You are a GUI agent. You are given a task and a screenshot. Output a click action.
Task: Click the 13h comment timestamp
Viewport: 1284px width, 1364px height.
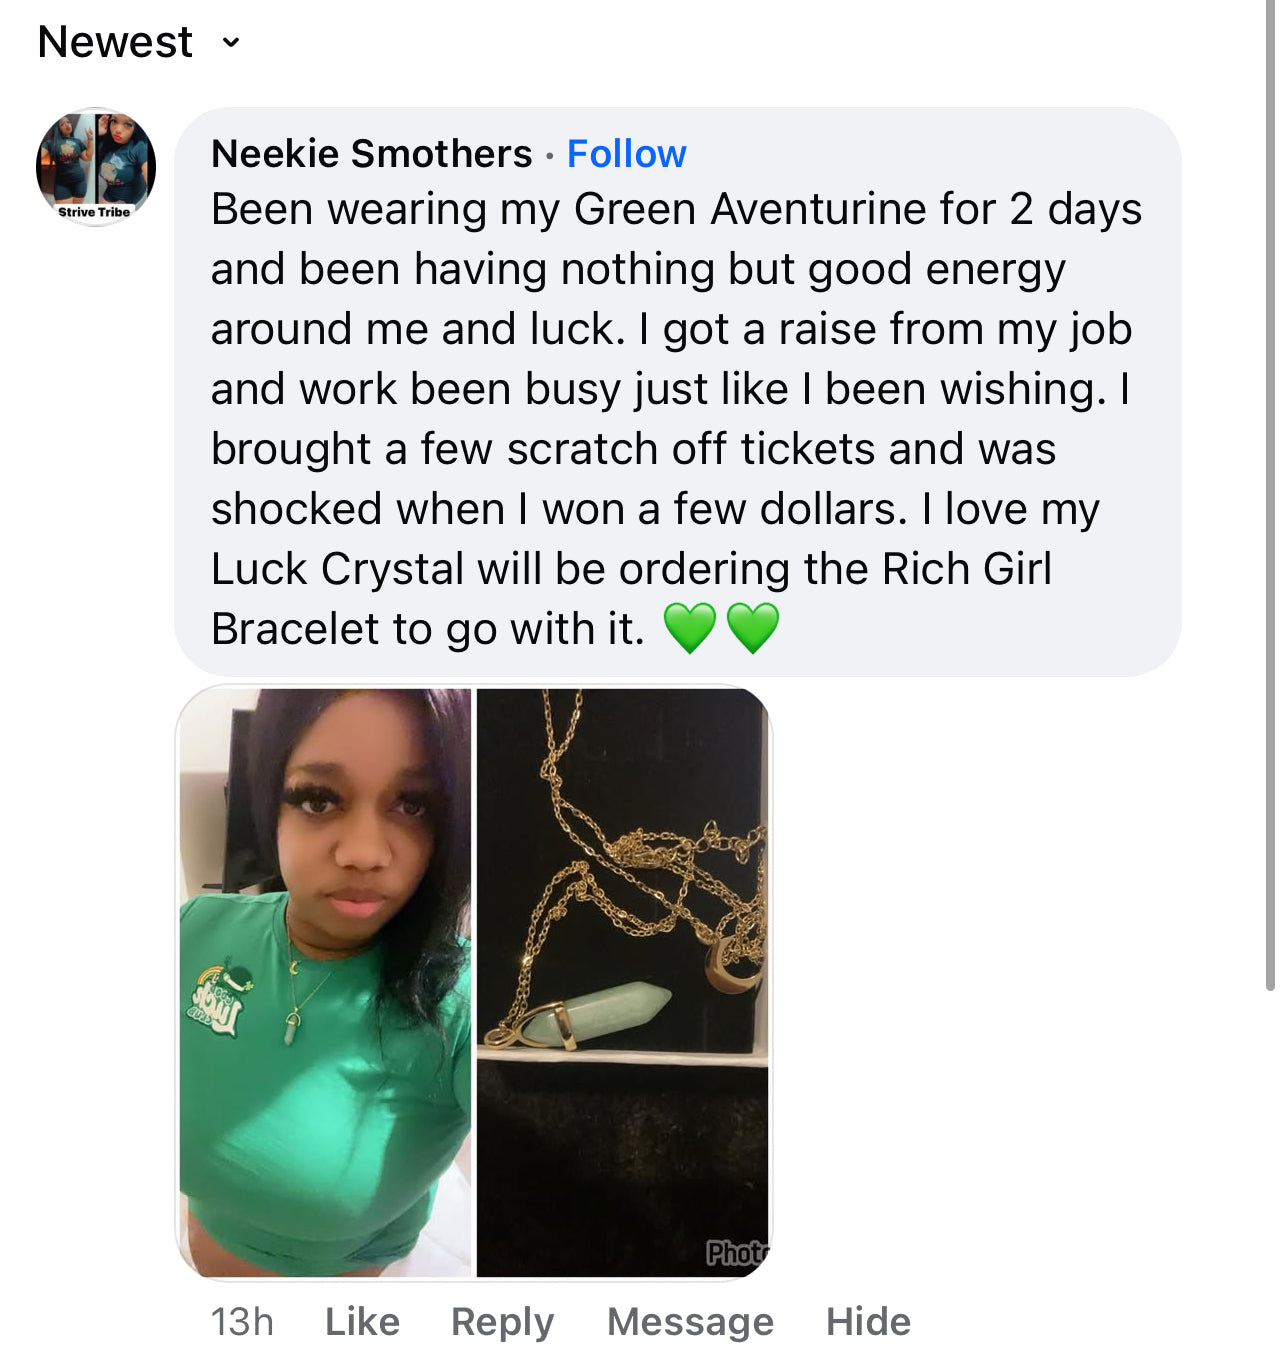click(x=242, y=1322)
